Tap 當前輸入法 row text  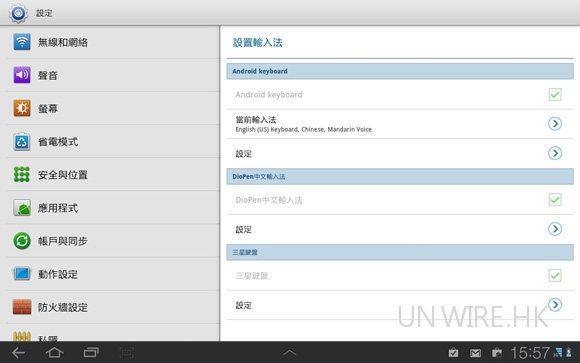(256, 120)
